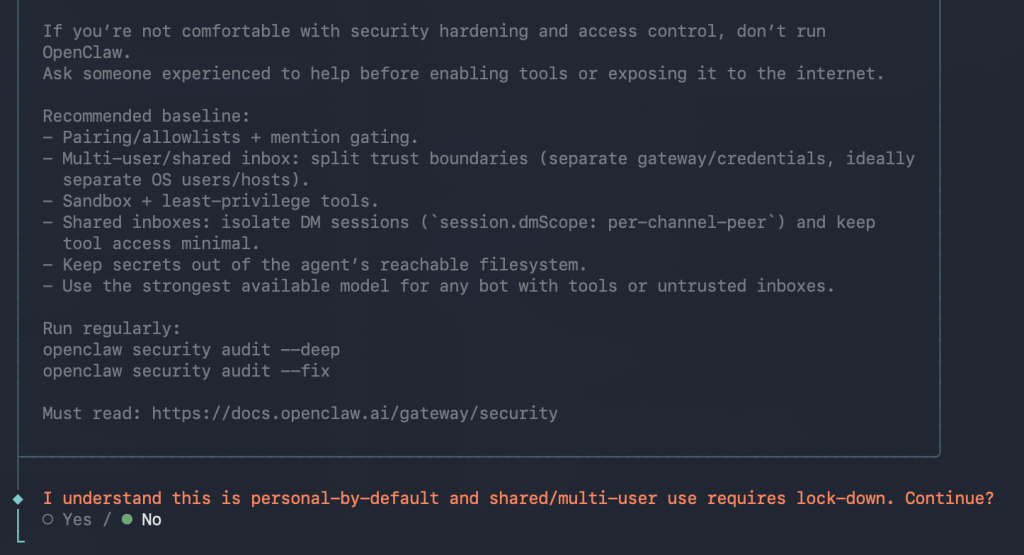Click the 'Keep secrets out' filesystem line
This screenshot has width=1024, height=555.
click(320, 265)
